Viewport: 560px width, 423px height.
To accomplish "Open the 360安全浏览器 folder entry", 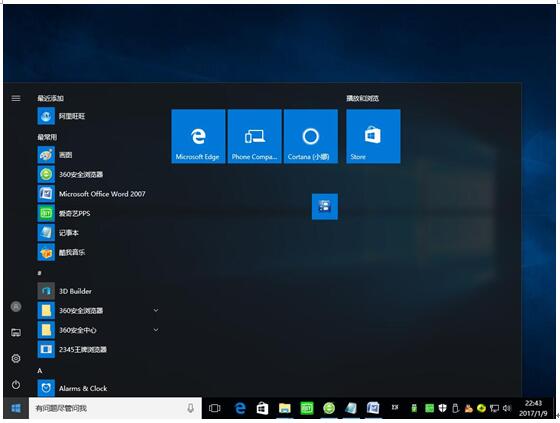I will pos(98,310).
